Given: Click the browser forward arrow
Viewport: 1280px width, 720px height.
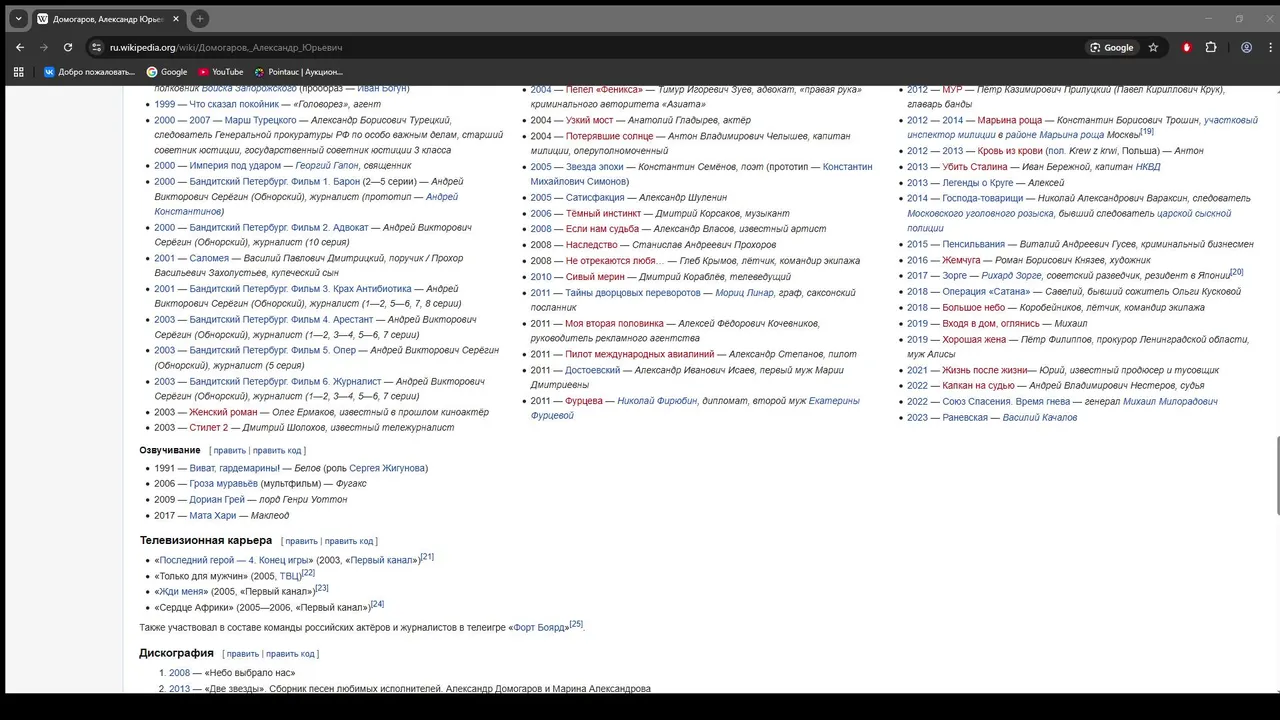Looking at the screenshot, I should [44, 47].
